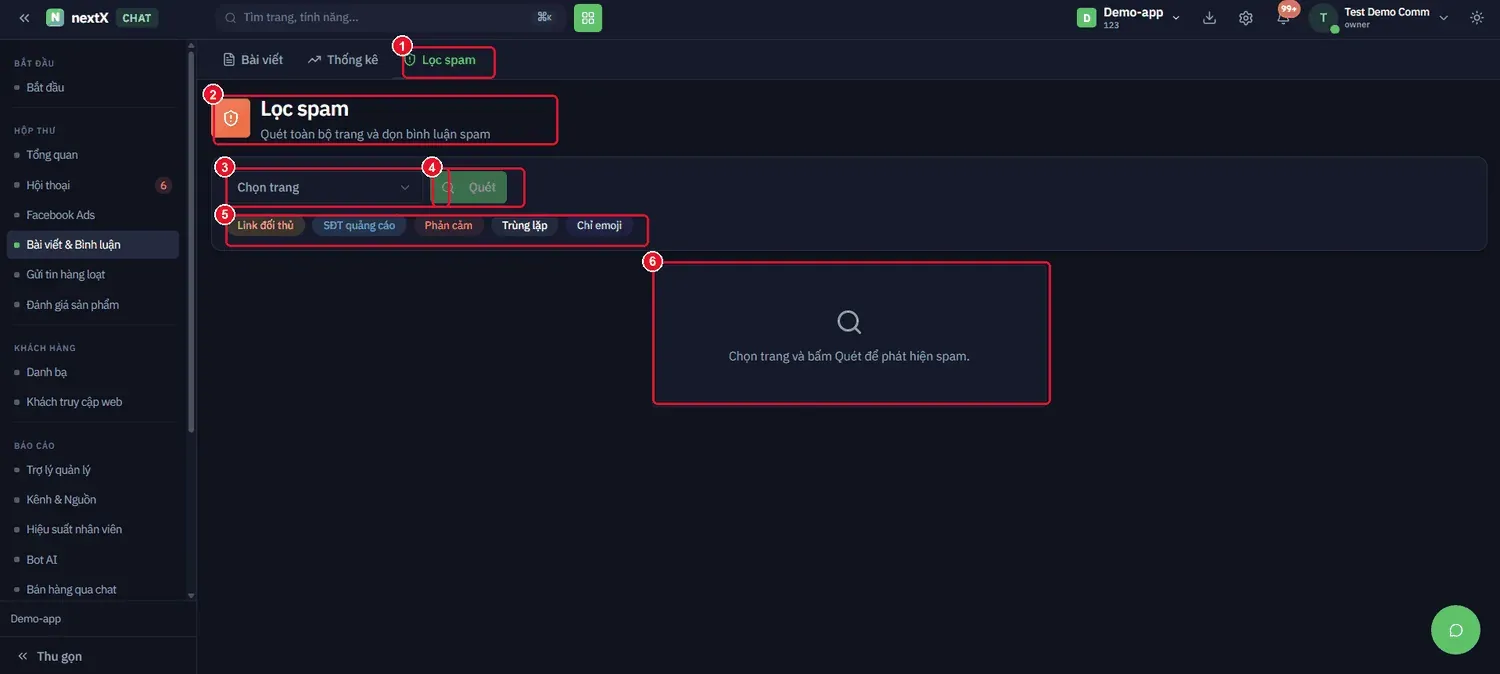Image resolution: width=1500 pixels, height=674 pixels.
Task: Switch to the Thống kê tab
Action: tap(343, 60)
